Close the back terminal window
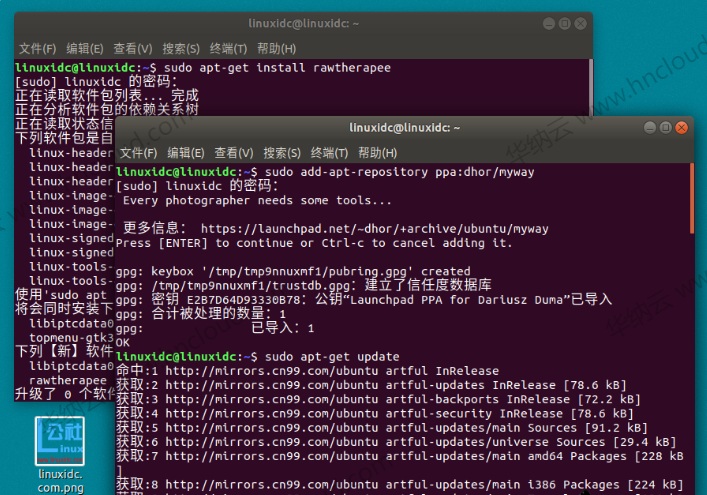Viewport: 707px width, 495px height. [580, 23]
